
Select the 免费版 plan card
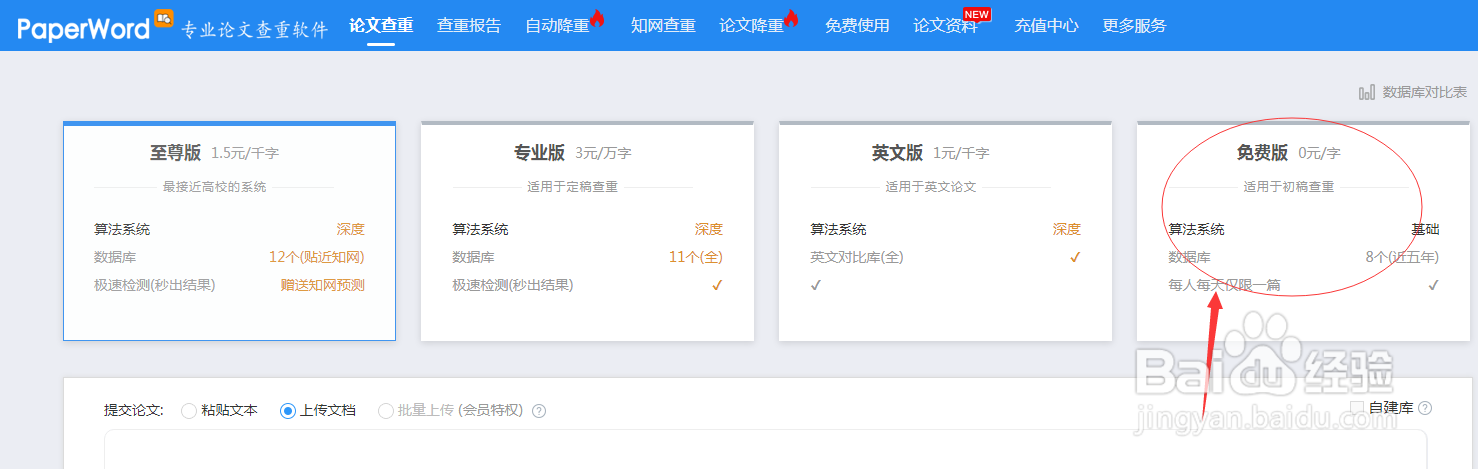click(x=1303, y=231)
